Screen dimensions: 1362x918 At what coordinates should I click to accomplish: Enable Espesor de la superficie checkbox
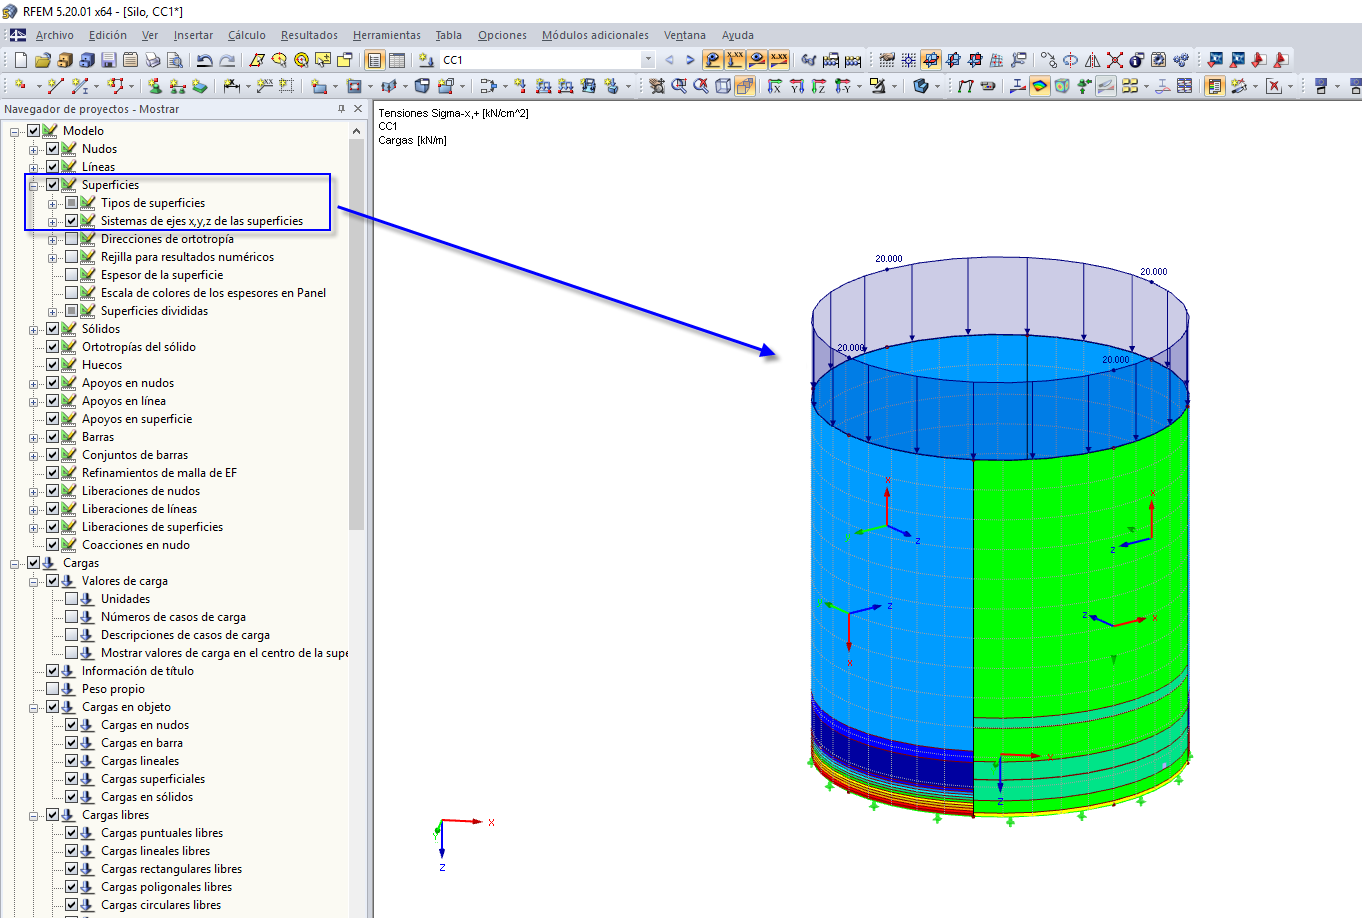pyautogui.click(x=72, y=275)
